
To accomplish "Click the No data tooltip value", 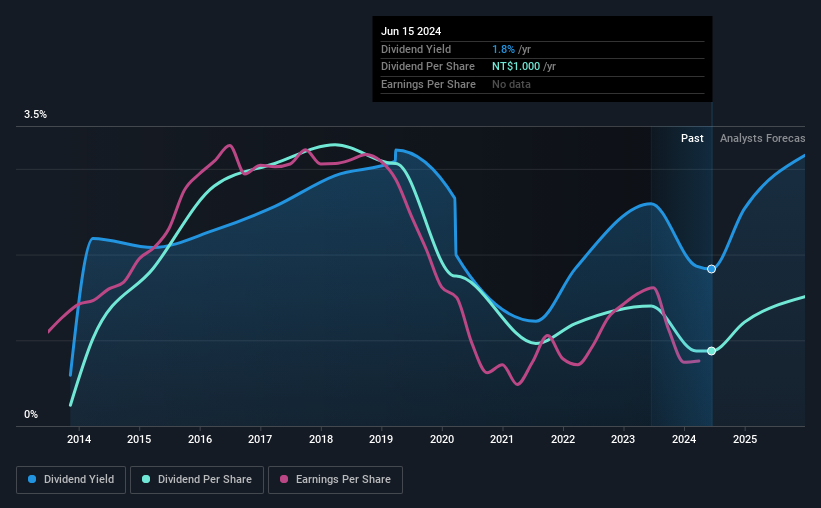I will coord(511,84).
